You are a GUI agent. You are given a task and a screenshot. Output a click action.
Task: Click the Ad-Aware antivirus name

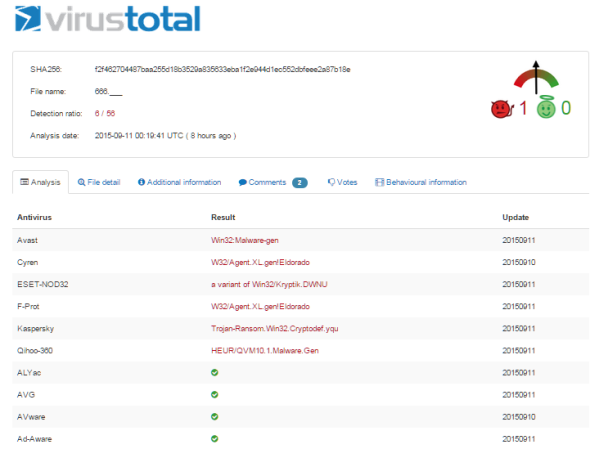tap(34, 439)
